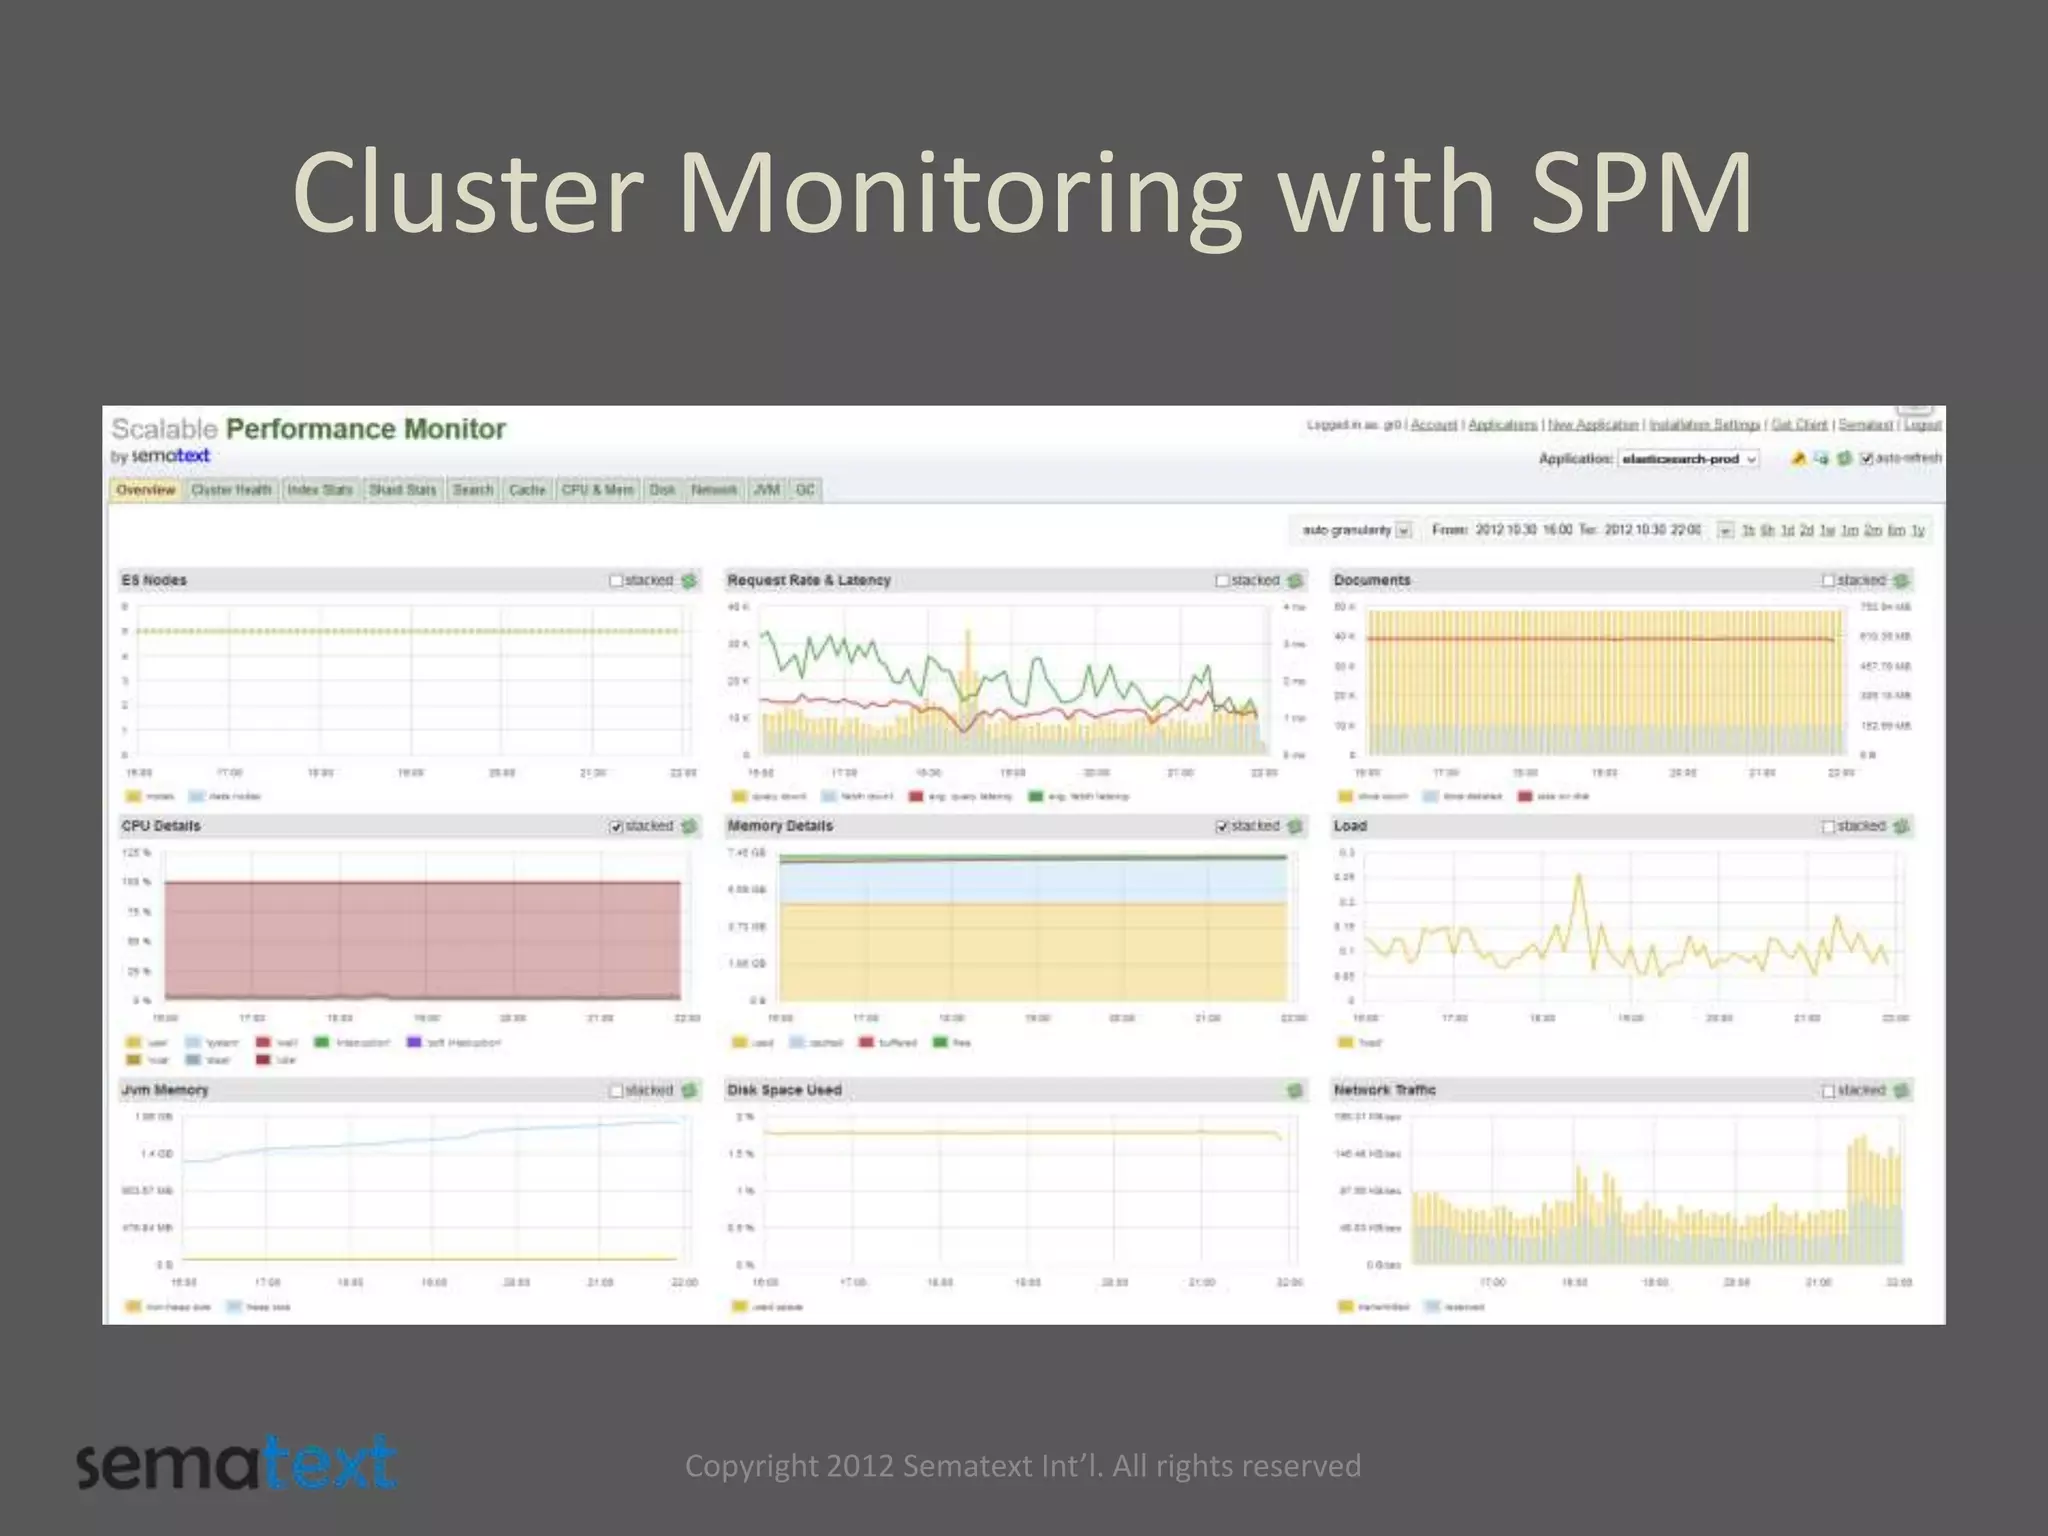Viewport: 2048px width, 1536px height.
Task: Select the 1m time range shortcut
Action: (x=1849, y=531)
